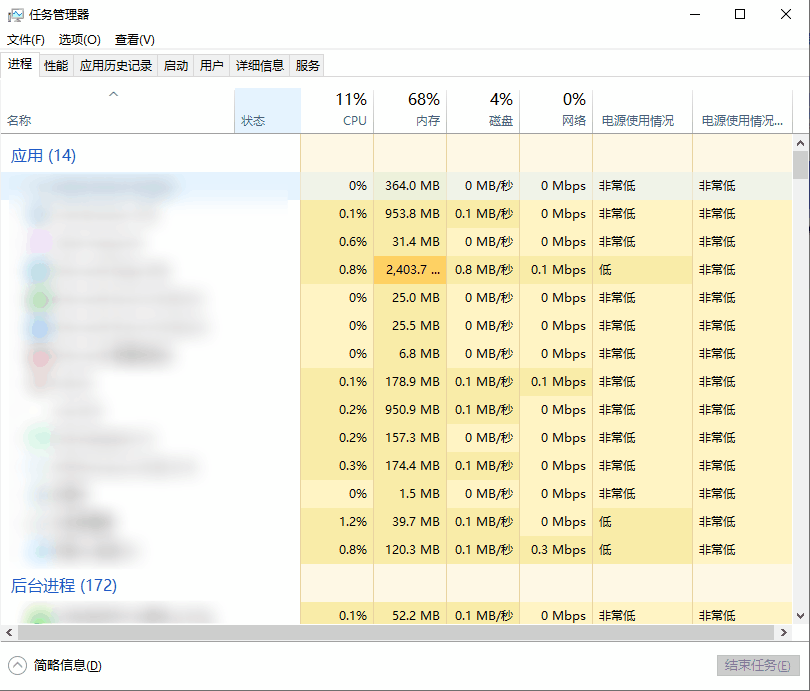The height and width of the screenshot is (691, 810).
Task: Click the highlighted 2,403.7 memory cell
Action: click(x=410, y=270)
